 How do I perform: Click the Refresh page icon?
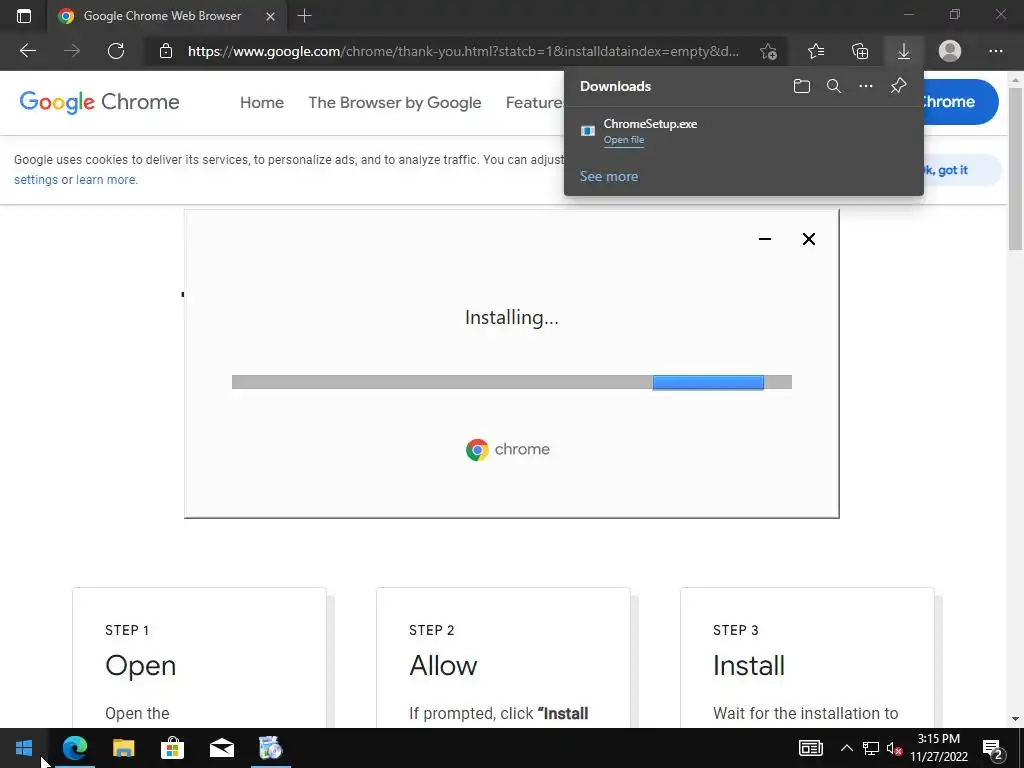[x=116, y=51]
